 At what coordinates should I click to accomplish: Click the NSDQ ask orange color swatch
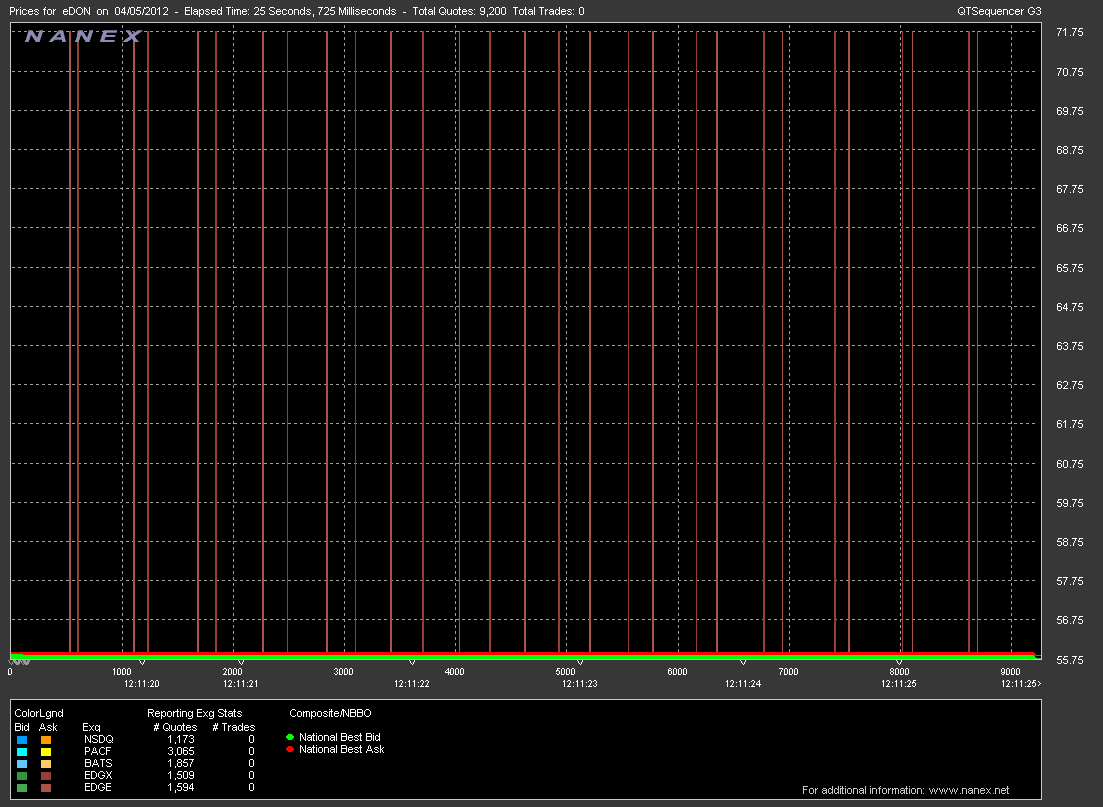pos(46,739)
